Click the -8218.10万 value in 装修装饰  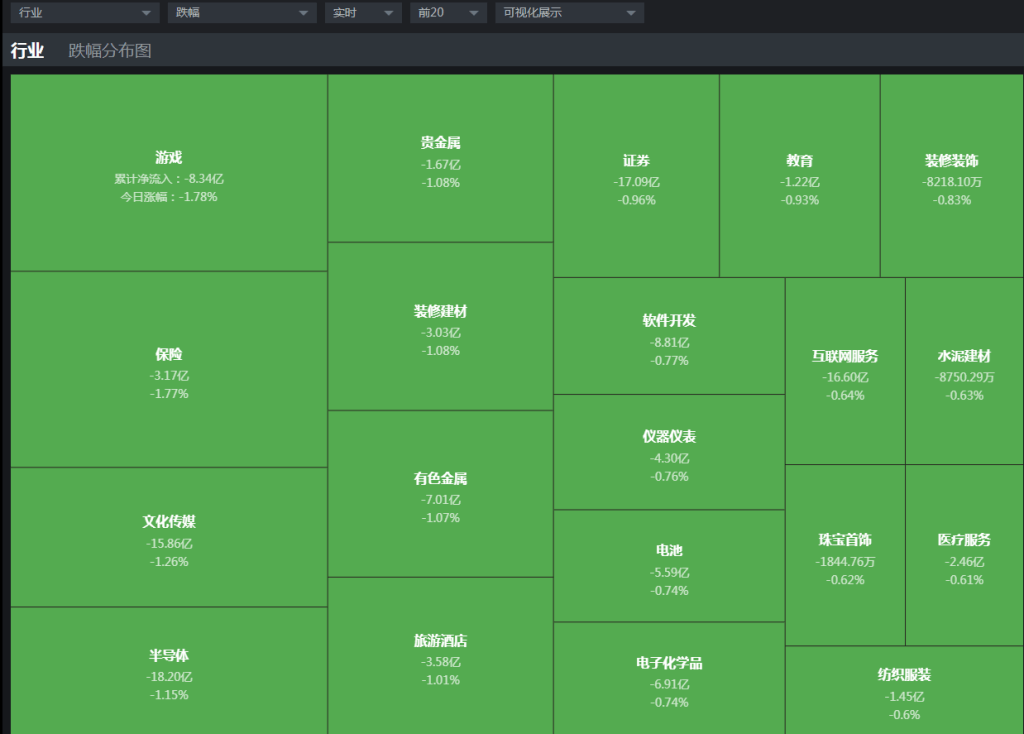coord(952,182)
